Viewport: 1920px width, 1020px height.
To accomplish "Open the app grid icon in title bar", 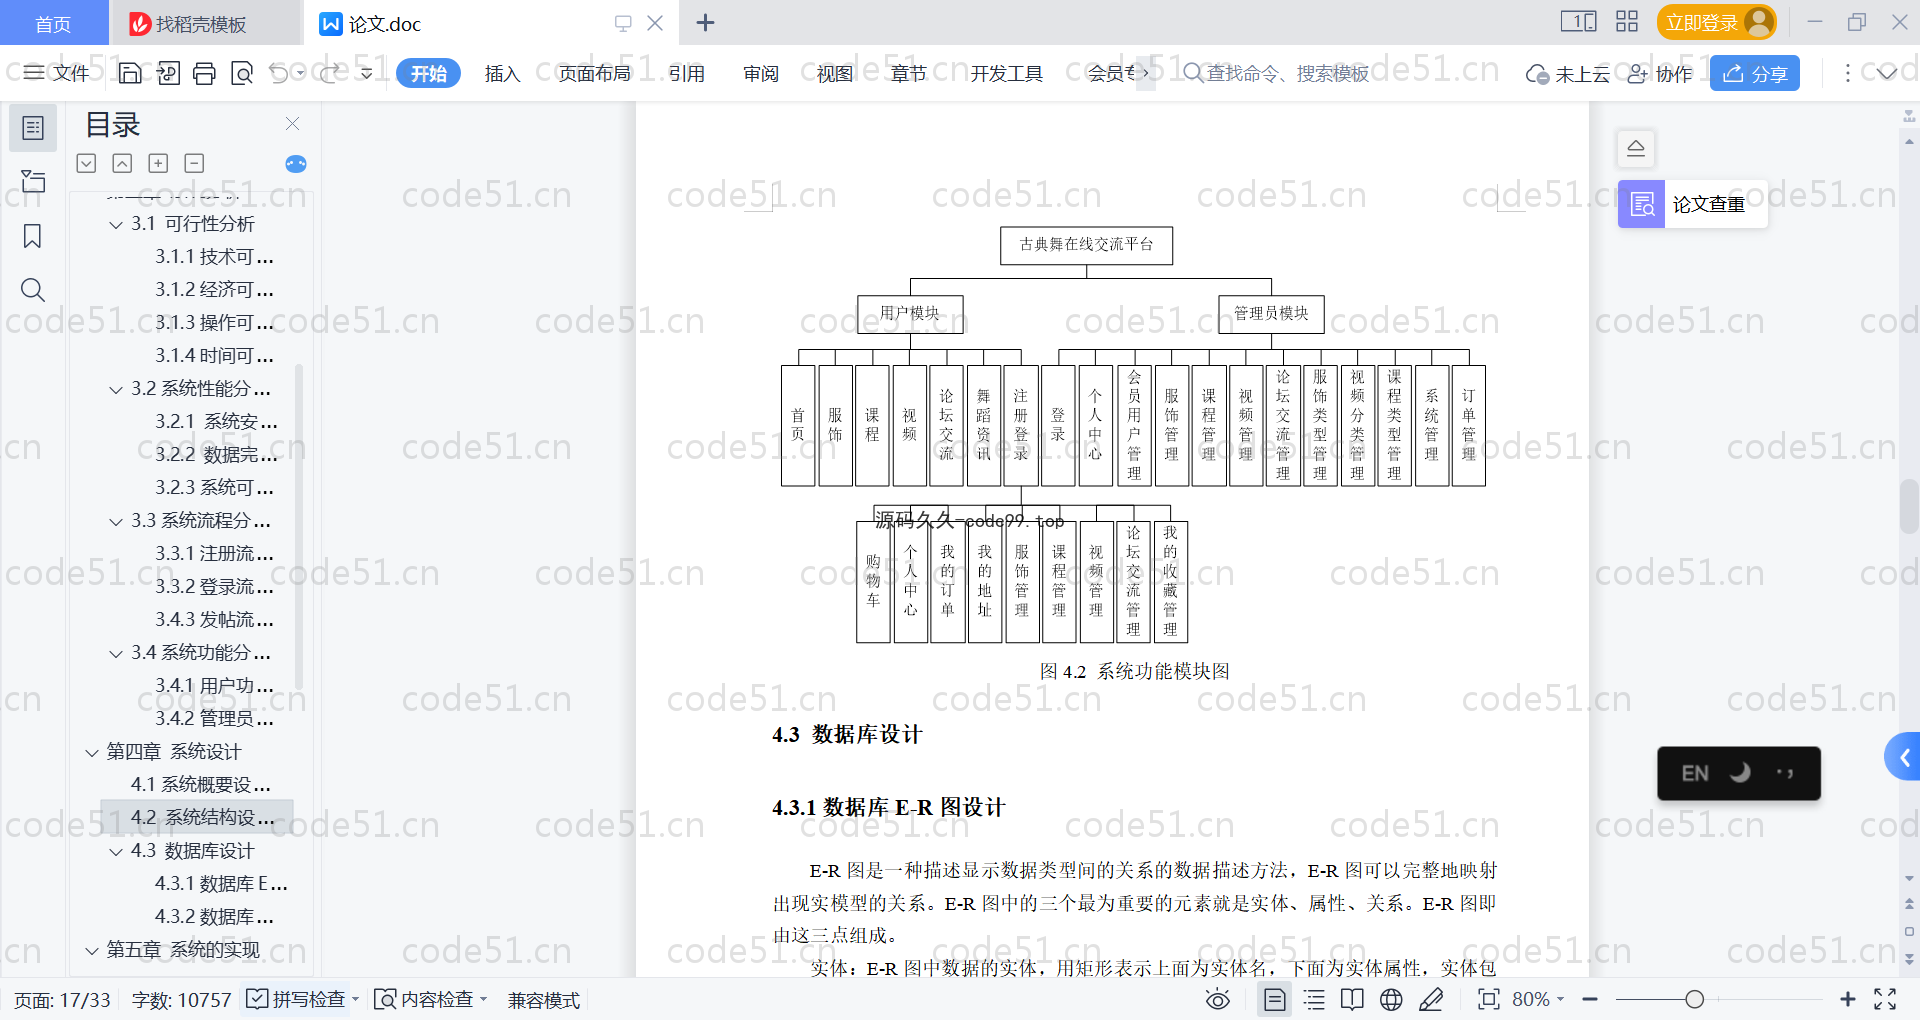I will tap(1627, 22).
